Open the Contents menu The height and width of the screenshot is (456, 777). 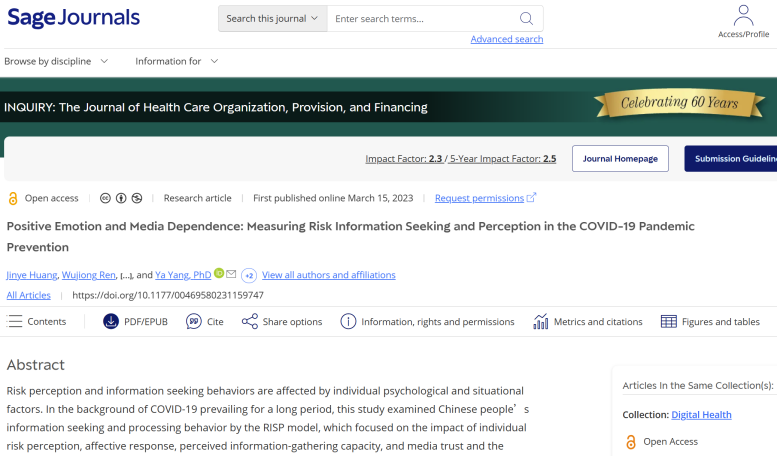(37, 322)
